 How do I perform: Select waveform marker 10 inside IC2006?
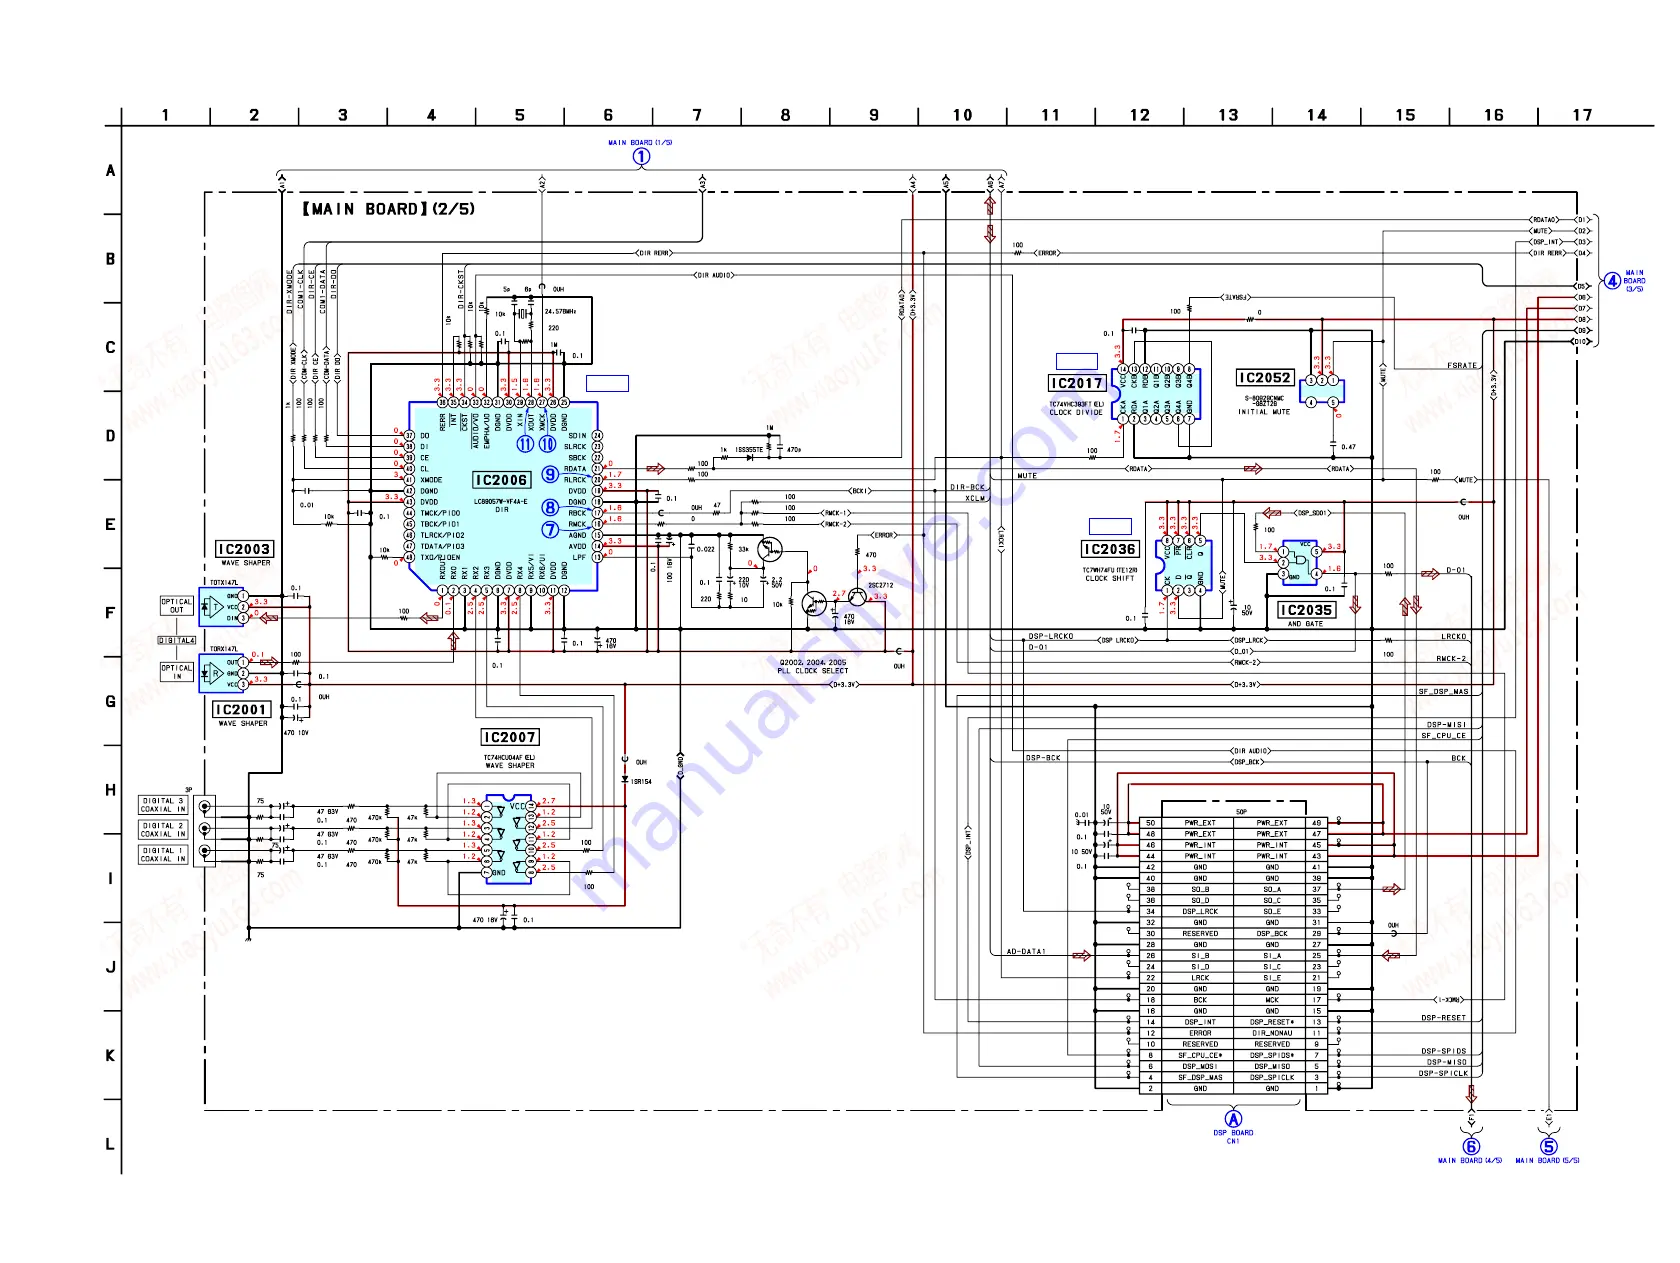[548, 444]
